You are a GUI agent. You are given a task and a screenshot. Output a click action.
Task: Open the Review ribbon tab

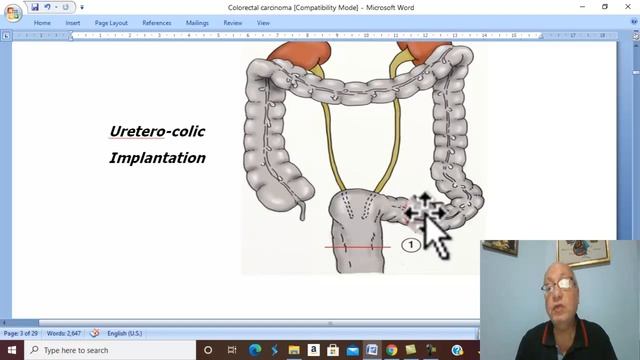pos(233,23)
